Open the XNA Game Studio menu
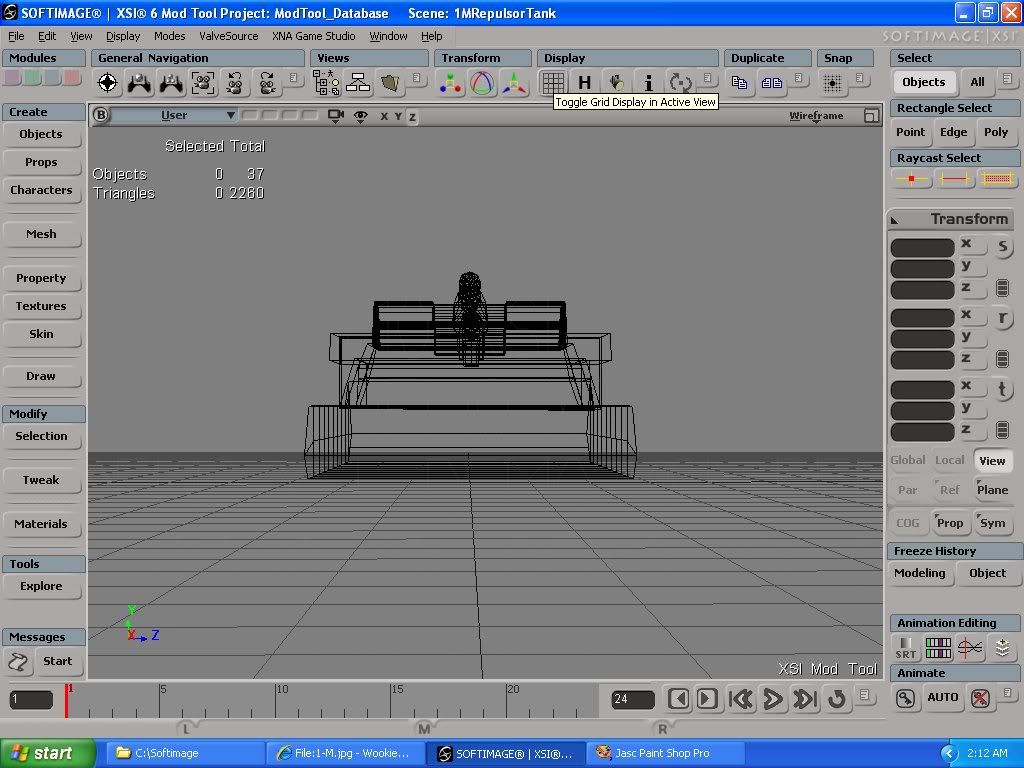Image resolution: width=1024 pixels, height=768 pixels. [x=313, y=36]
